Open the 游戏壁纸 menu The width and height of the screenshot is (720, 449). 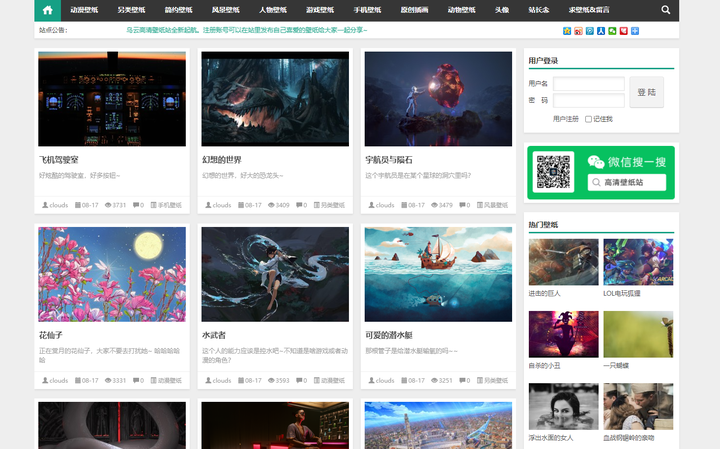320,10
